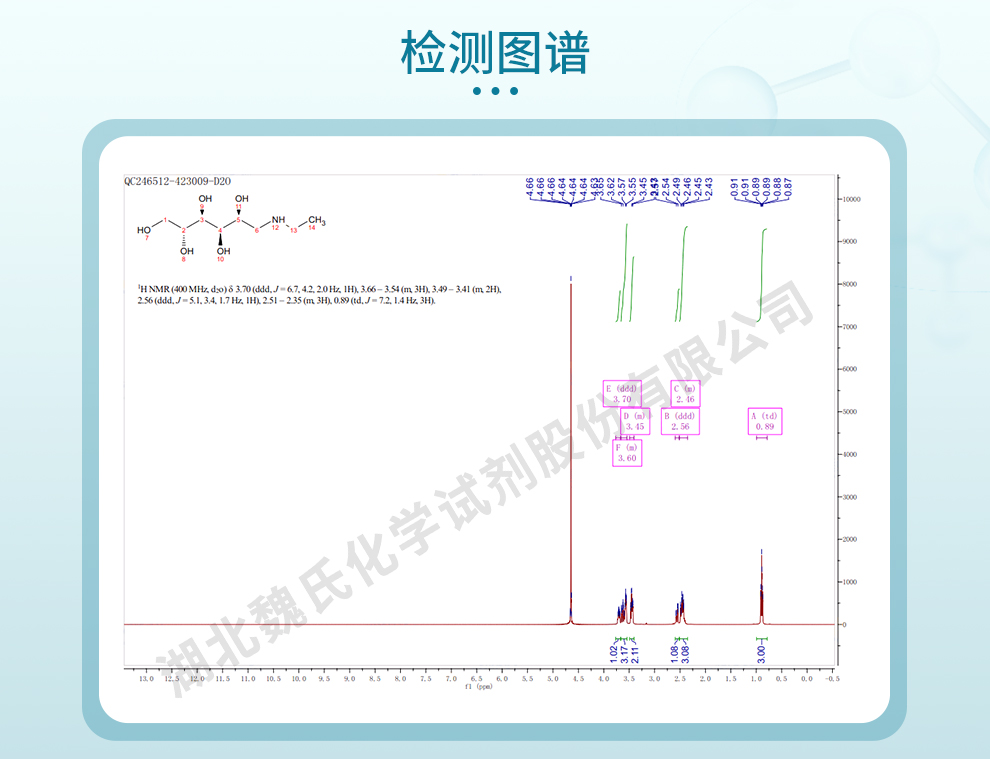Select the A (td) 0.89 peak label
This screenshot has width=990, height=759.
(x=764, y=421)
